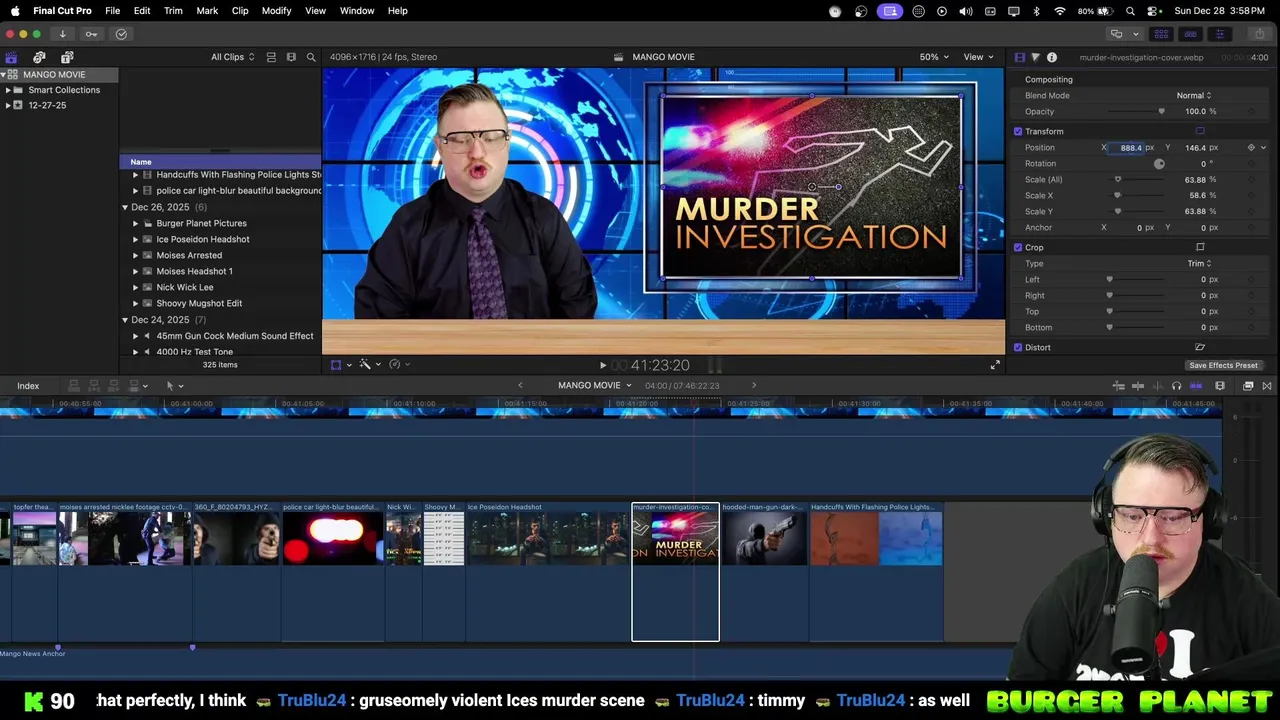The height and width of the screenshot is (720, 1280).
Task: Open the viewer View options dropdown
Action: (977, 57)
